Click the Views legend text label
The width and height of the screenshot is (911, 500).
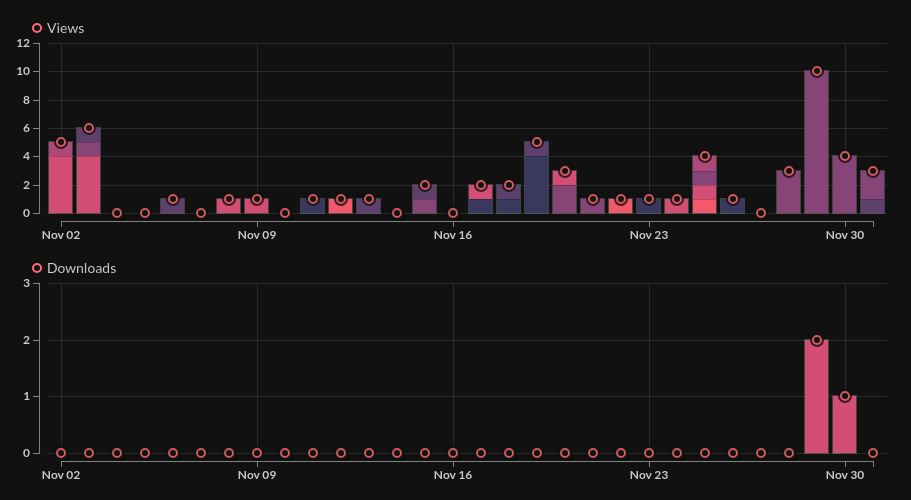[x=65, y=28]
